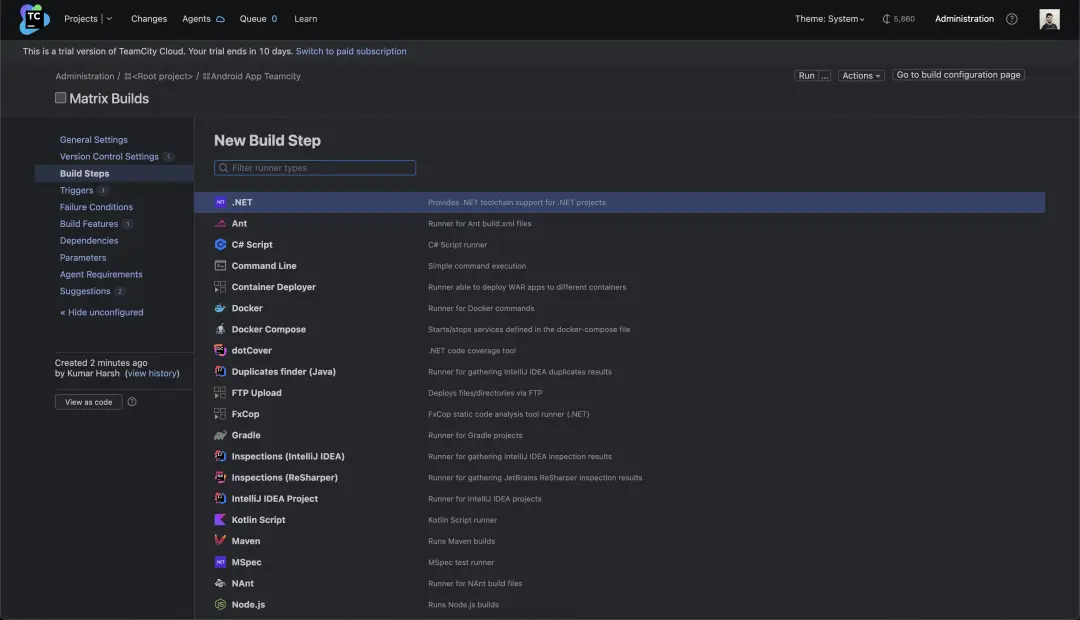Viewport: 1080px width, 620px height.
Task: Open Run options ellipsis button
Action: (824, 76)
